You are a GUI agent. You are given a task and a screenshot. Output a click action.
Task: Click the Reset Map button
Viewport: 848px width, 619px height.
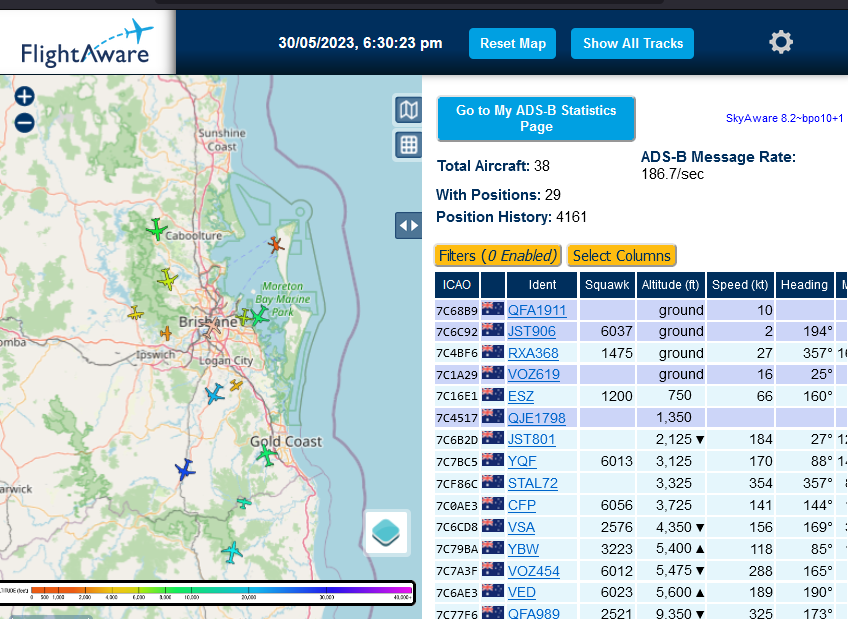click(513, 43)
